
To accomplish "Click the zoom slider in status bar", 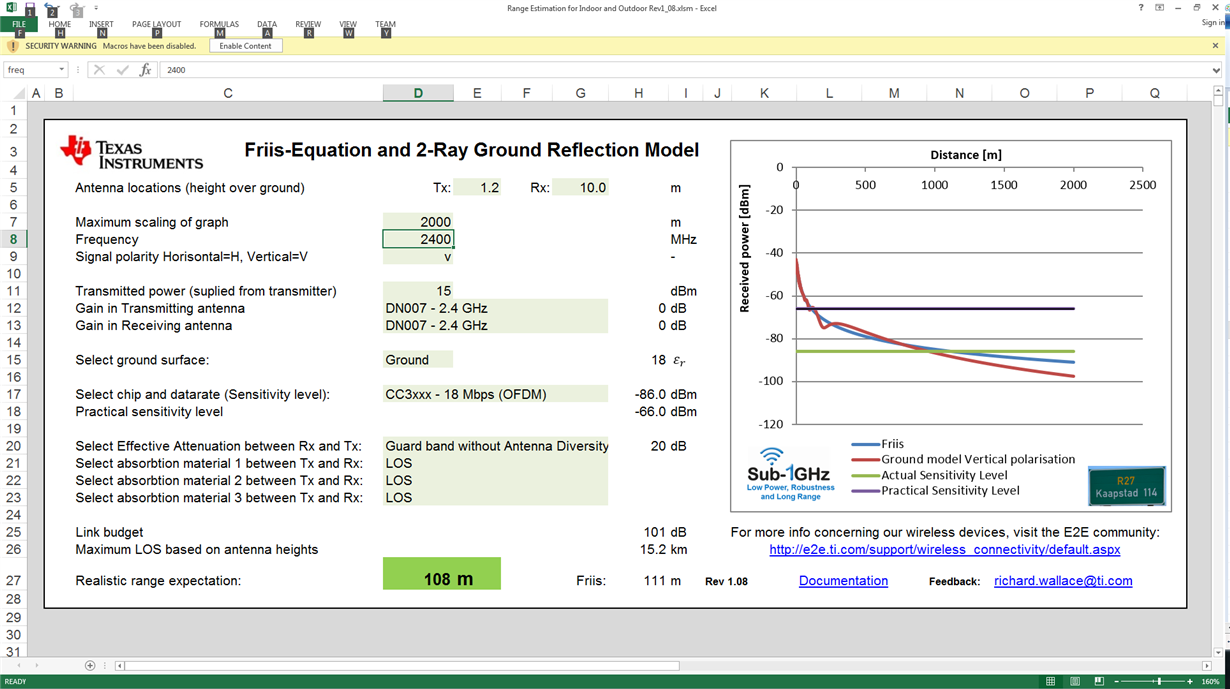I will [1158, 681].
